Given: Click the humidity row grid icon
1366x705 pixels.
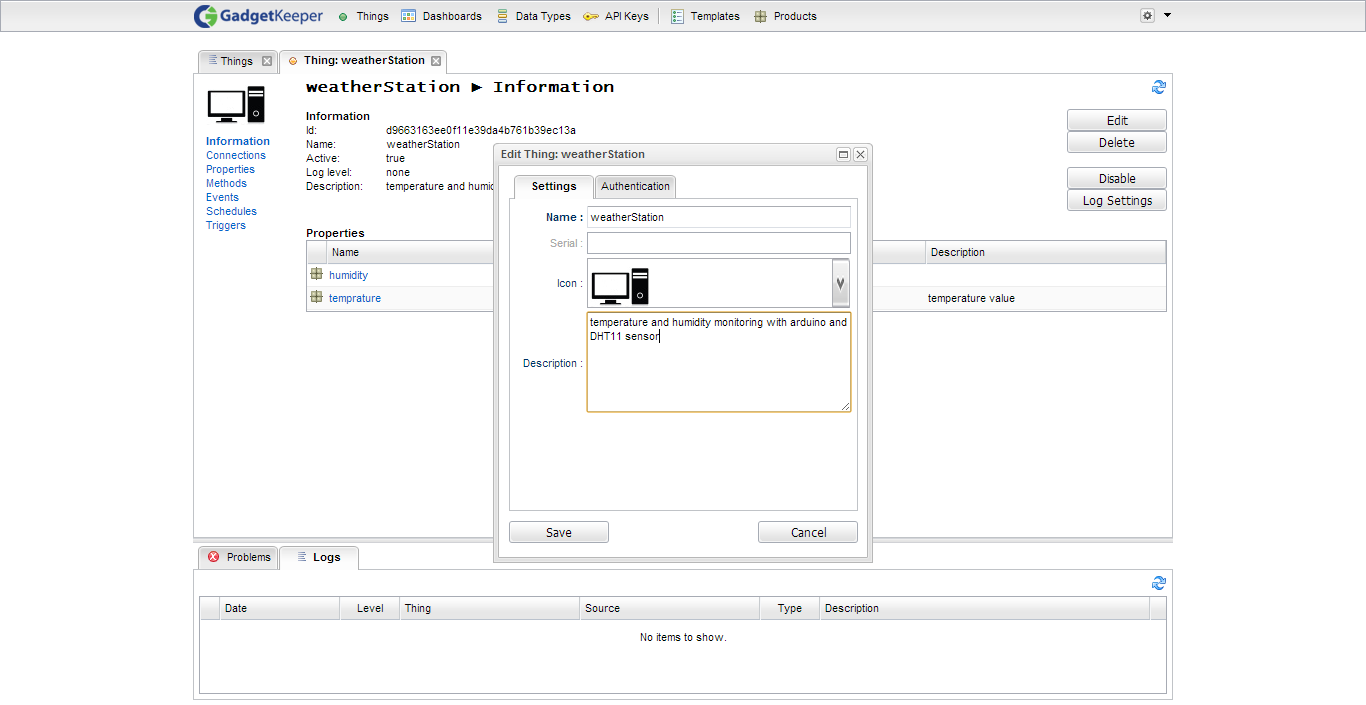Looking at the screenshot, I should [316, 274].
